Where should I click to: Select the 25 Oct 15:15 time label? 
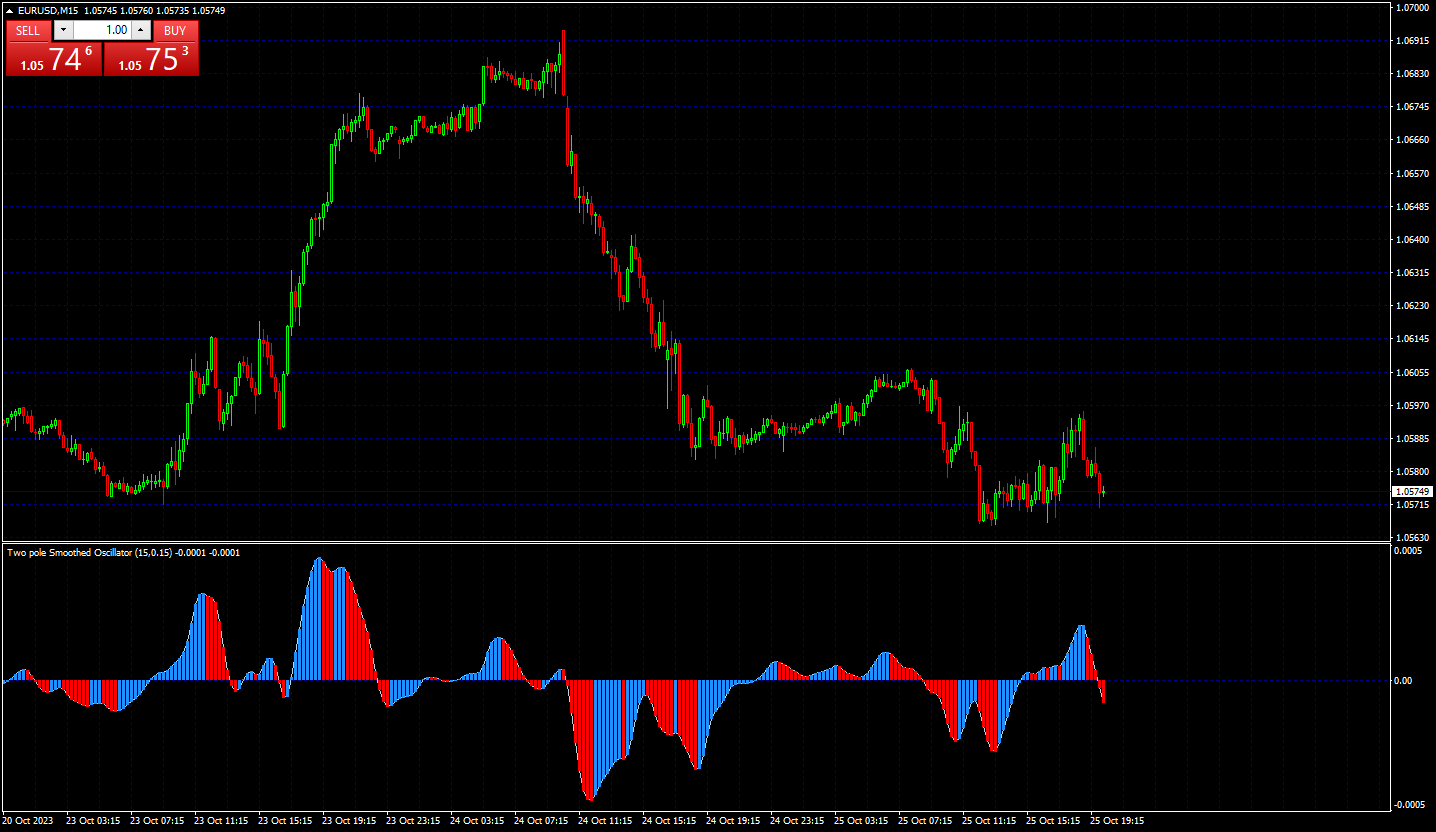[1053, 821]
